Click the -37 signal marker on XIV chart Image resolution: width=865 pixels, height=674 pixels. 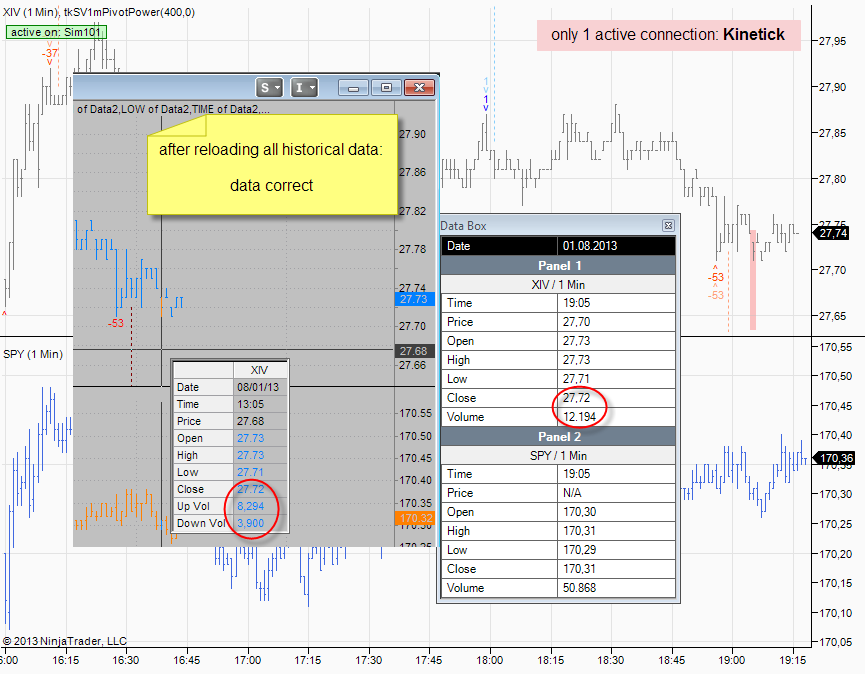coord(50,54)
